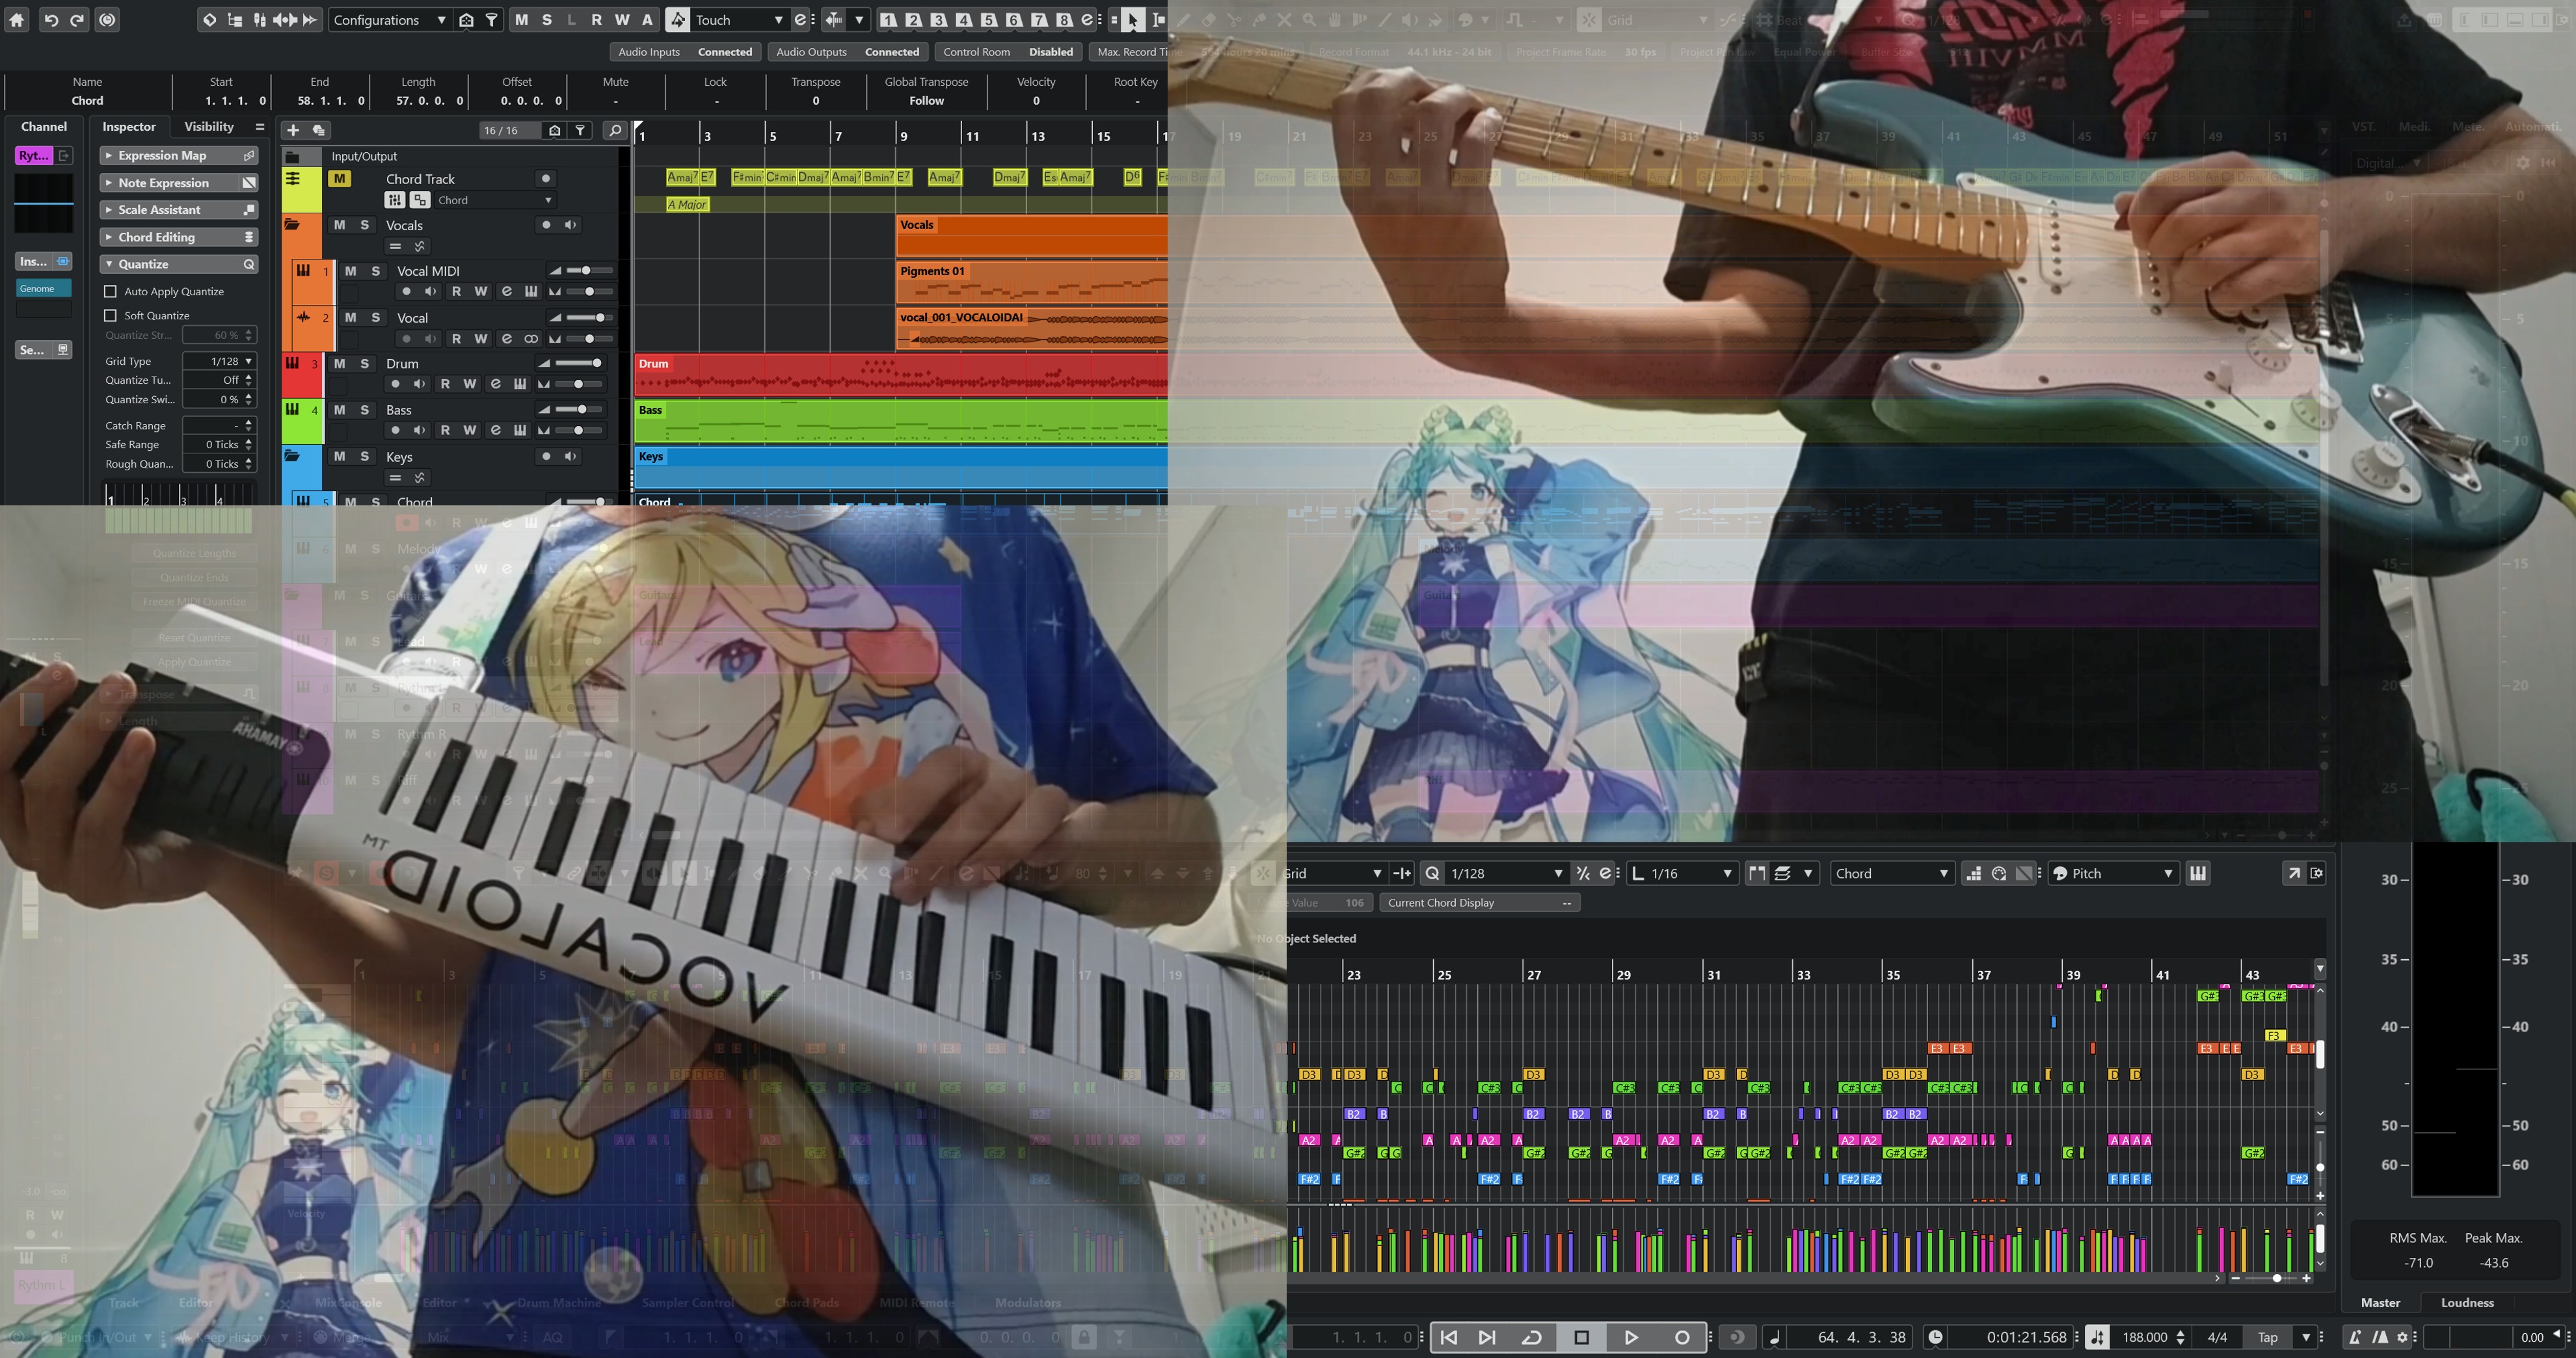Expand the Scale Assistant section

point(180,210)
